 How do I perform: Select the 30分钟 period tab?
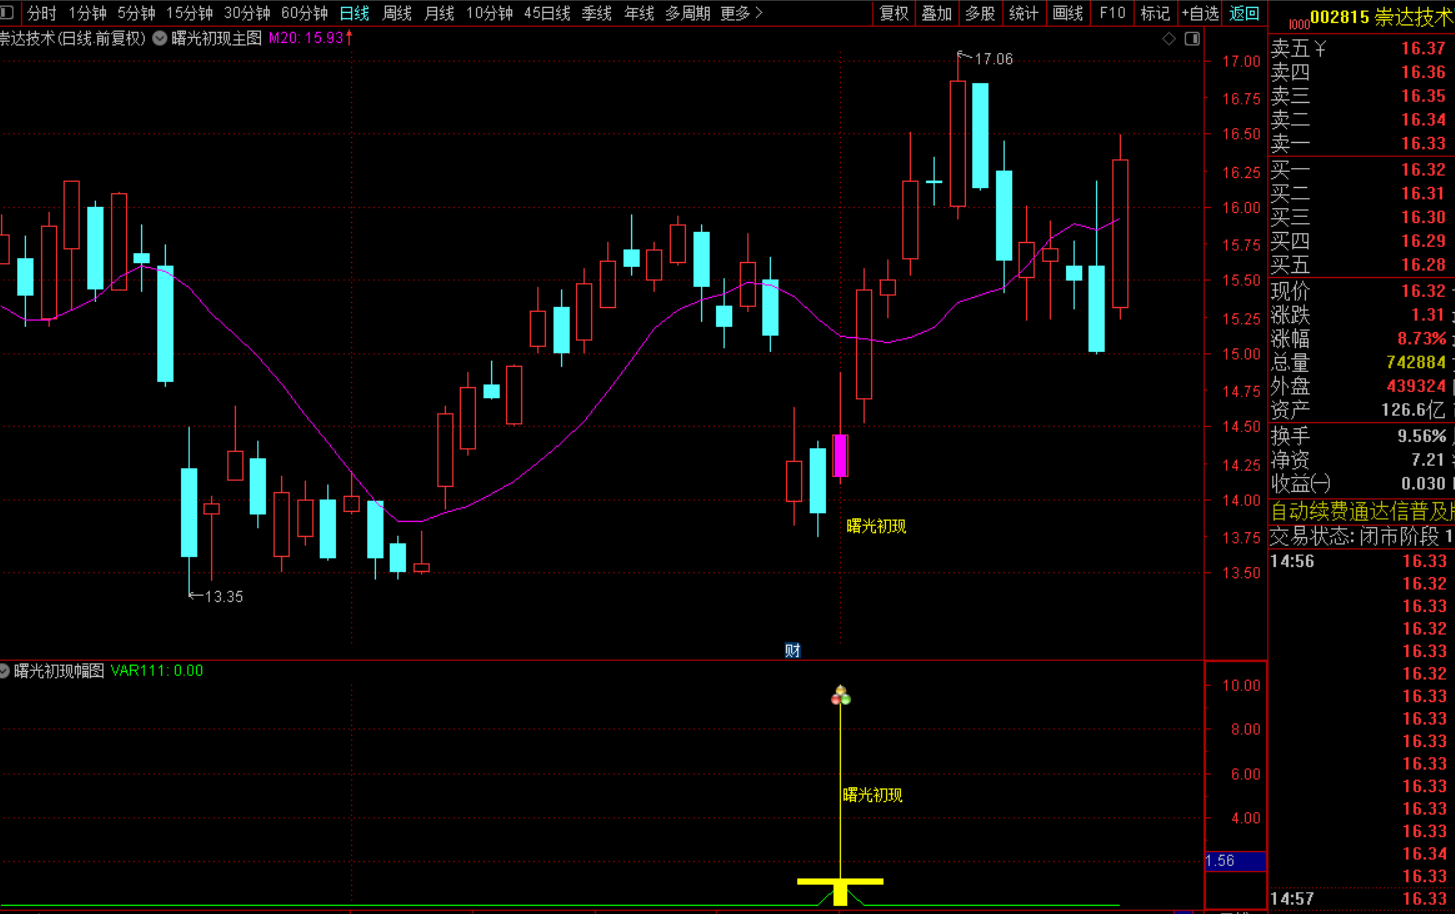(x=247, y=13)
